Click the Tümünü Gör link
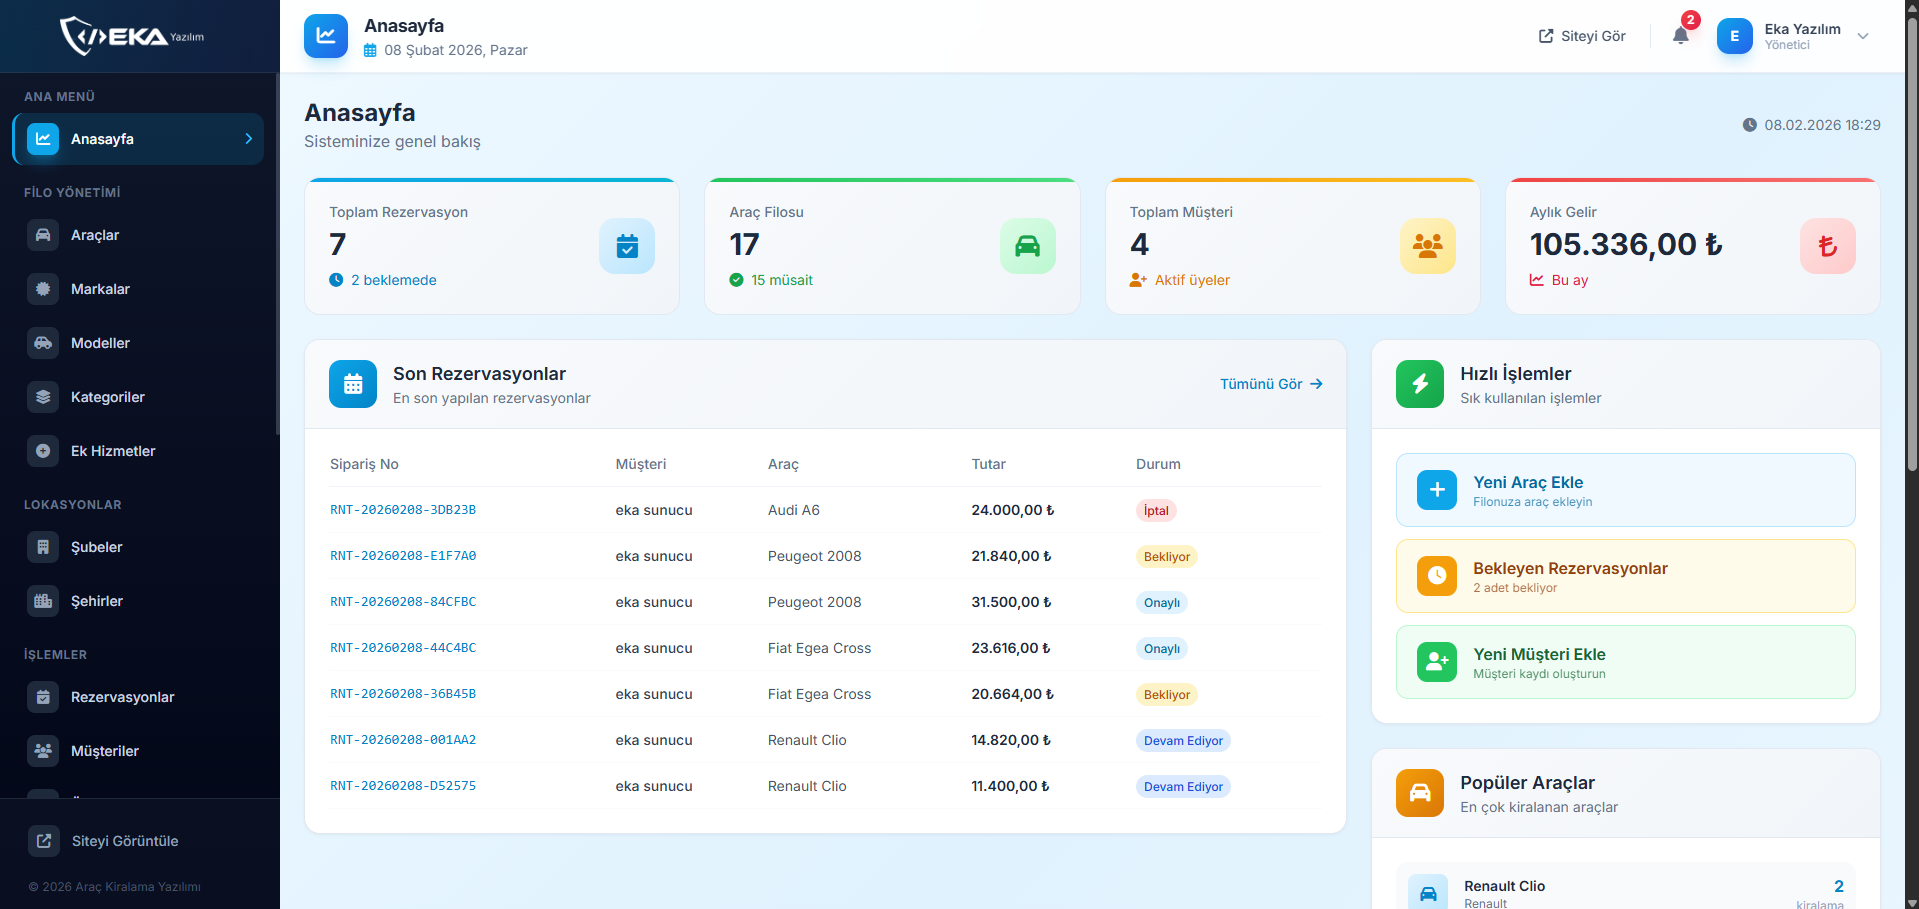The image size is (1919, 909). click(1270, 384)
